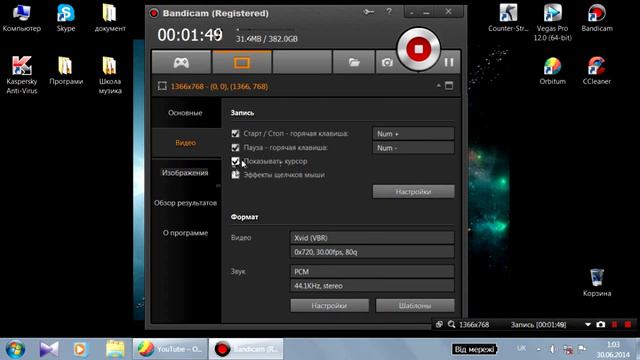Enable Эффекты щелчков мыши checkbox
Image resolution: width=640 pixels, height=360 pixels.
[235, 175]
